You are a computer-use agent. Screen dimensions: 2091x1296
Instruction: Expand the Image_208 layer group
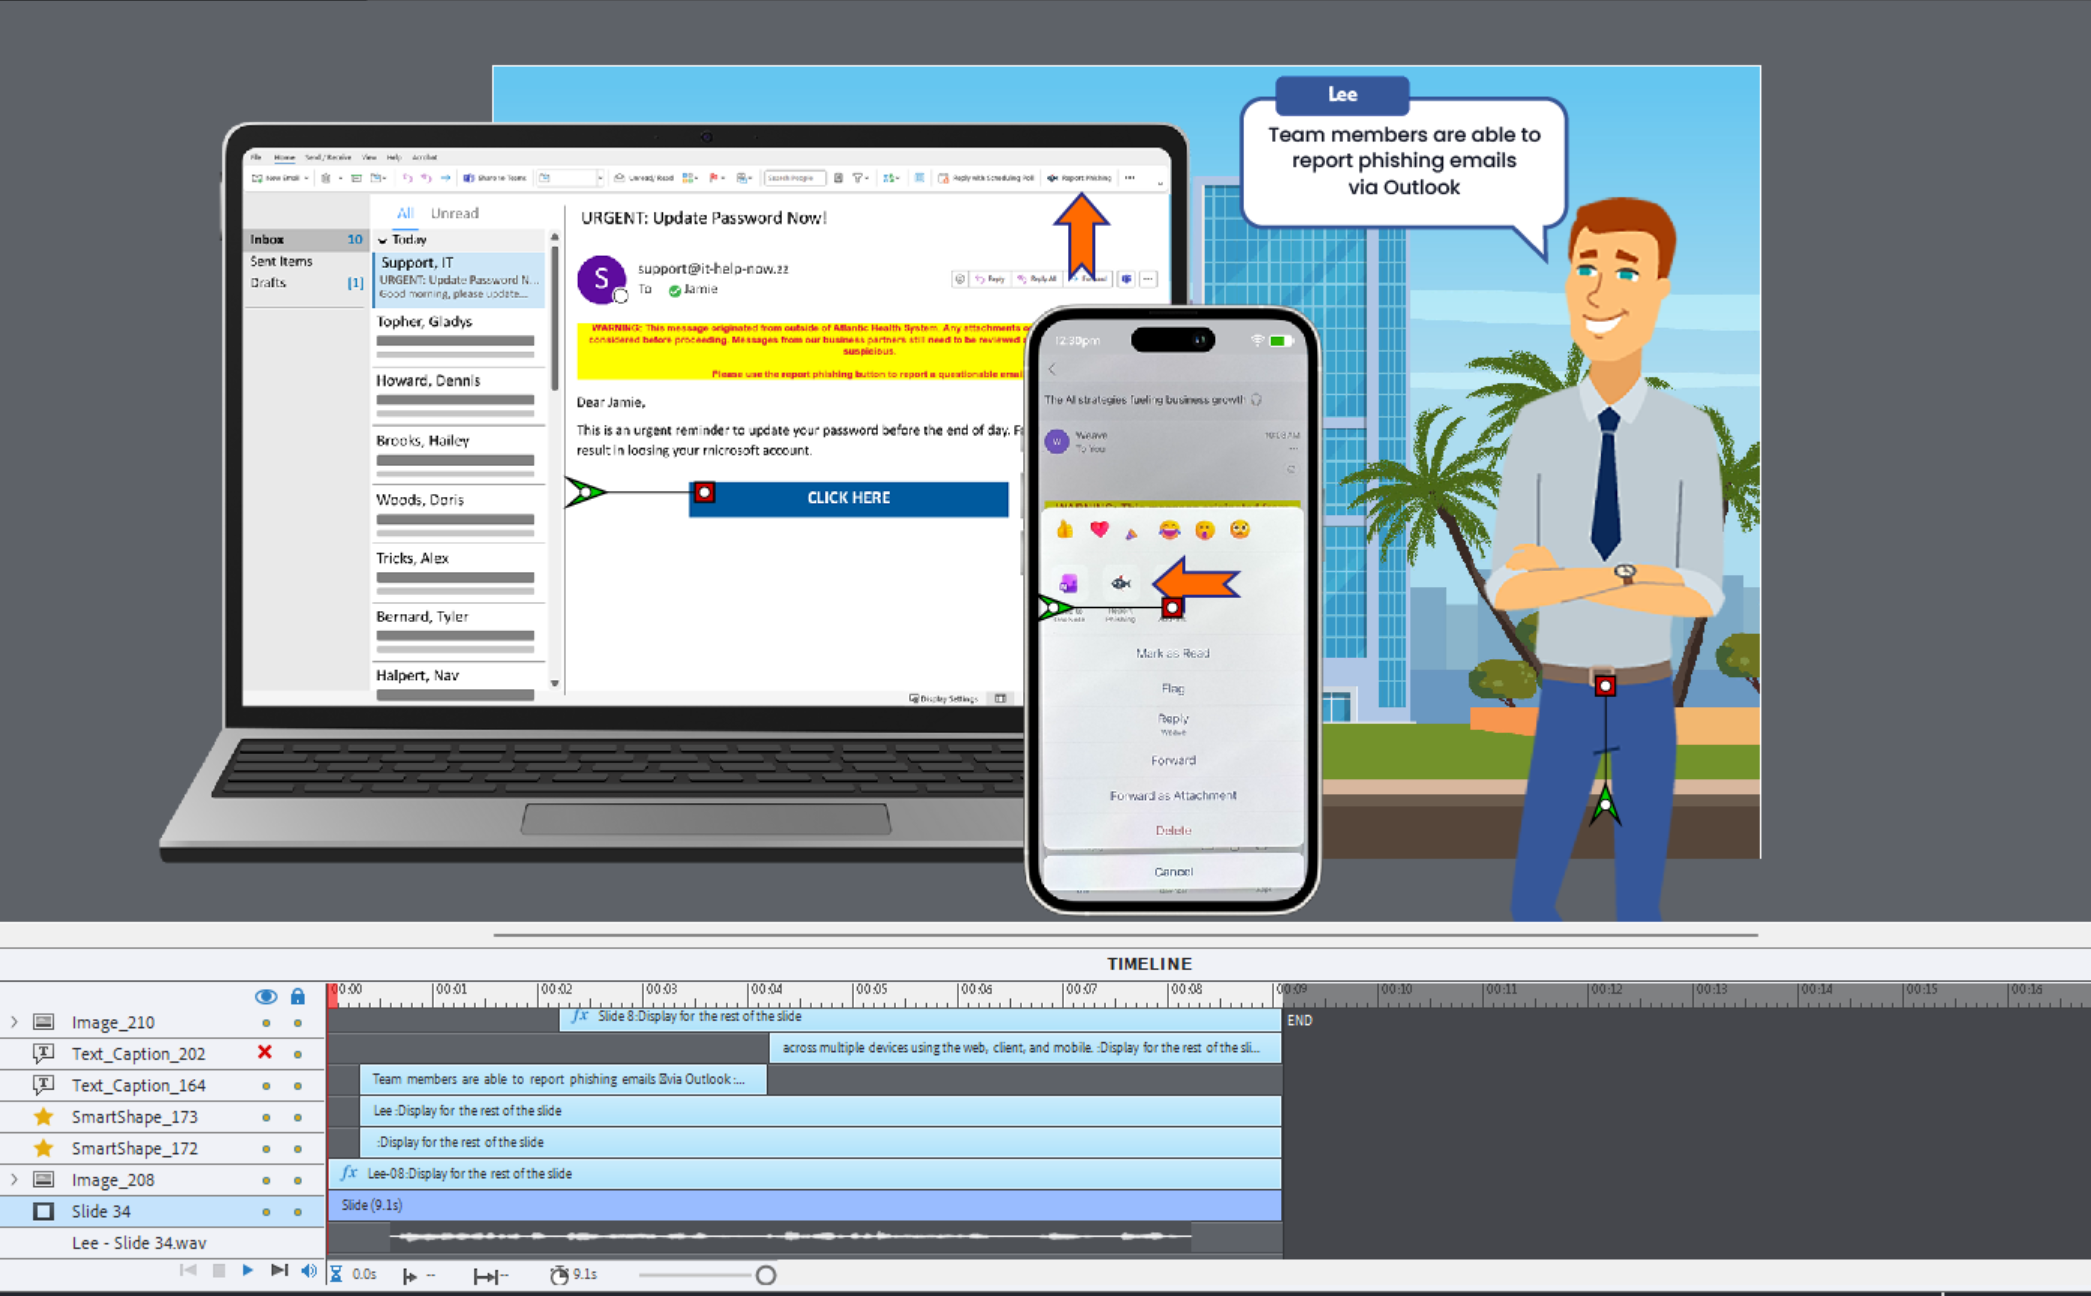pos(14,1179)
